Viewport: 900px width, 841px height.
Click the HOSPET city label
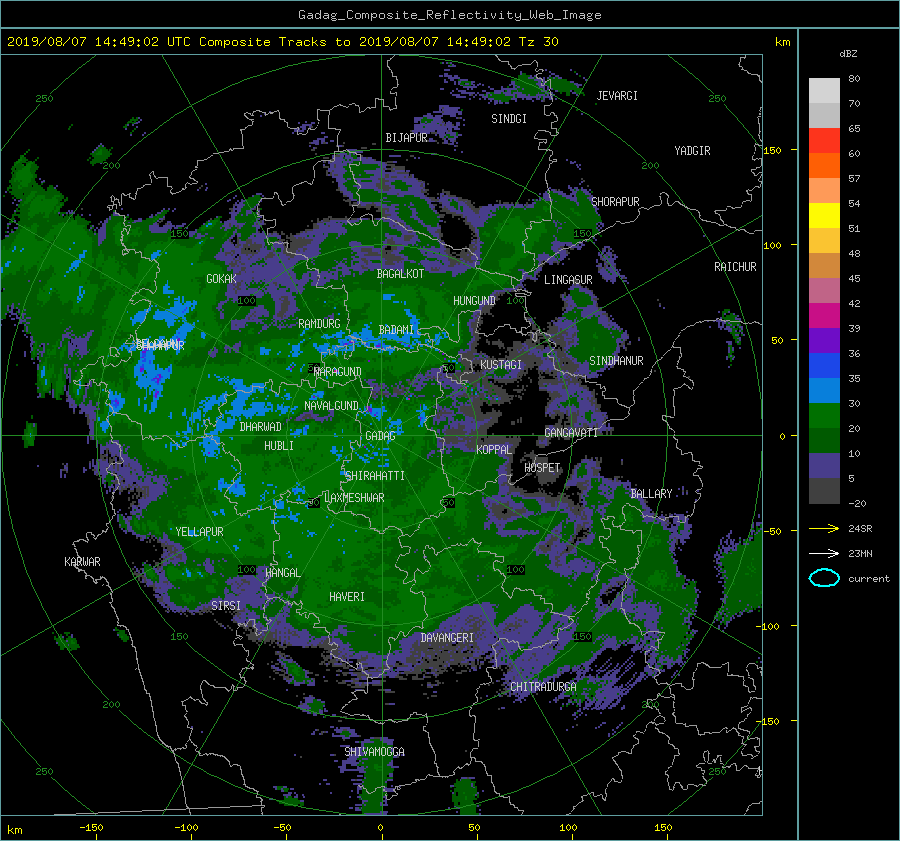pyautogui.click(x=542, y=468)
